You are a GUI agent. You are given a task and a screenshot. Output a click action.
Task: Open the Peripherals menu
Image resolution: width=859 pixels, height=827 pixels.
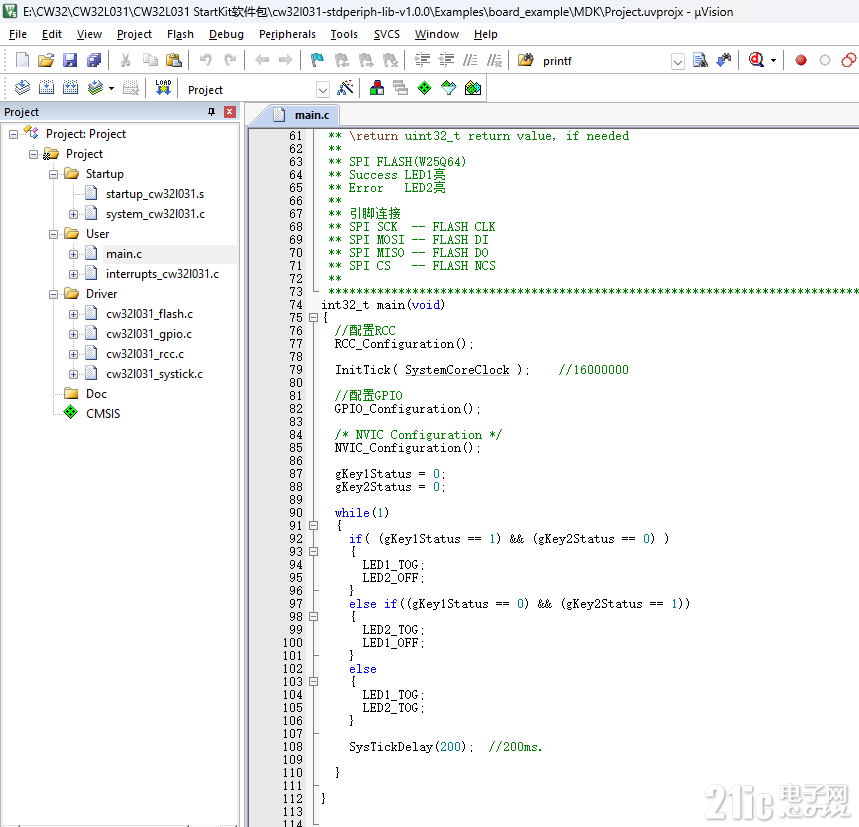point(287,34)
